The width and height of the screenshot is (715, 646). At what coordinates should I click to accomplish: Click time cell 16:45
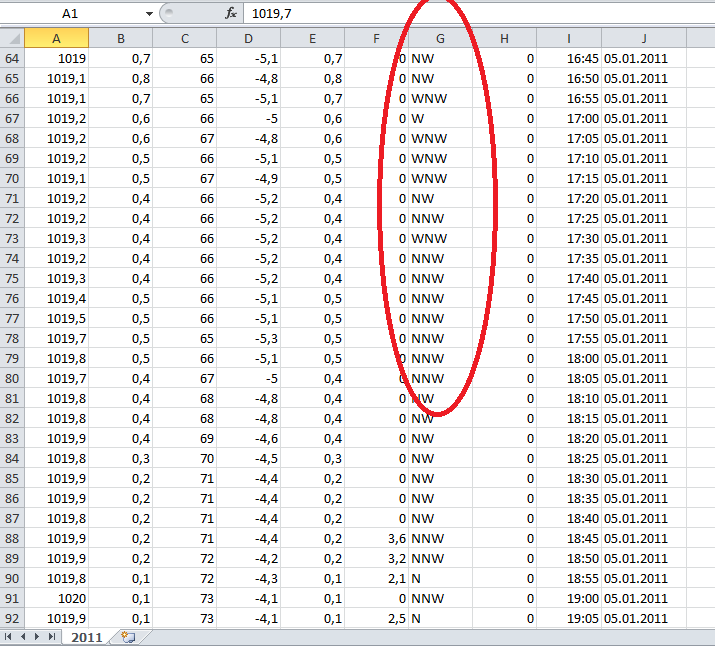coord(569,58)
